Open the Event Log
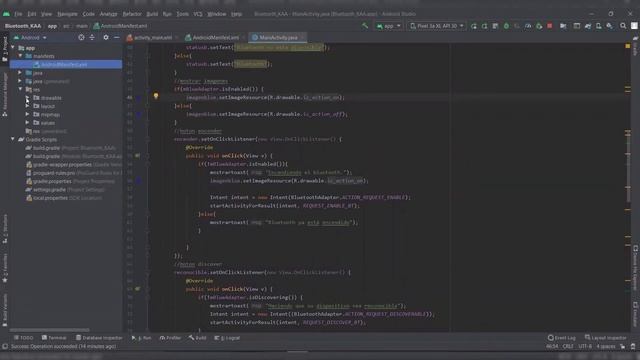Screen dimensions: 640x360 click(562, 338)
